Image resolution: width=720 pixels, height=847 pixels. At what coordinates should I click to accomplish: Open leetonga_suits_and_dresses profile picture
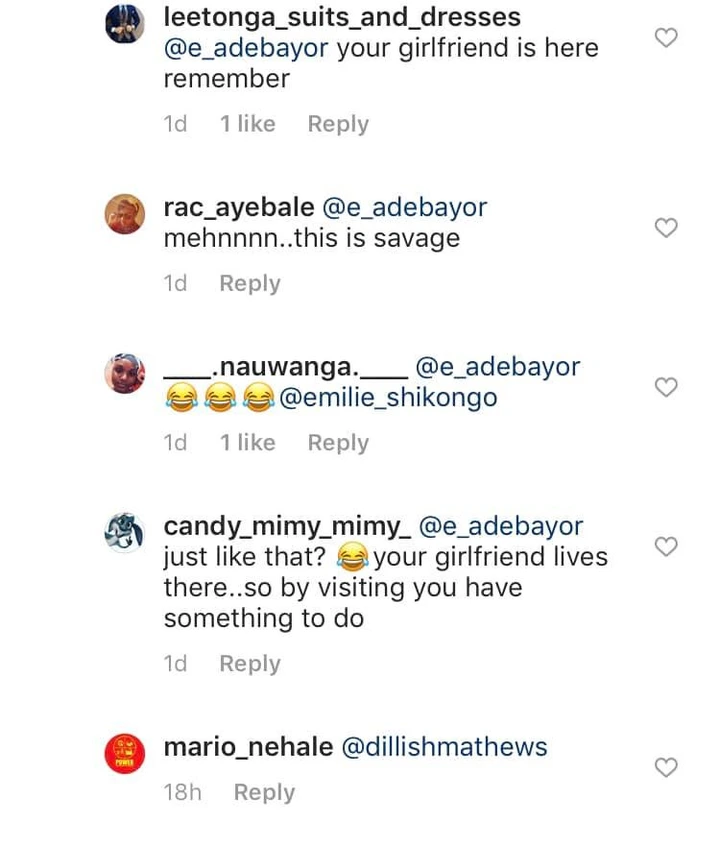pos(125,24)
